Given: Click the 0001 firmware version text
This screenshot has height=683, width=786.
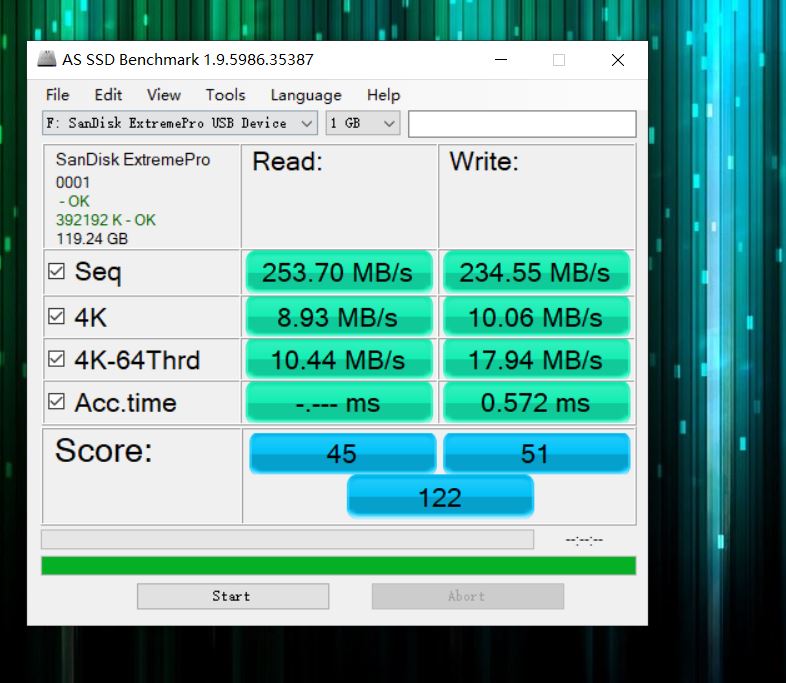Looking at the screenshot, I should pos(73,182).
